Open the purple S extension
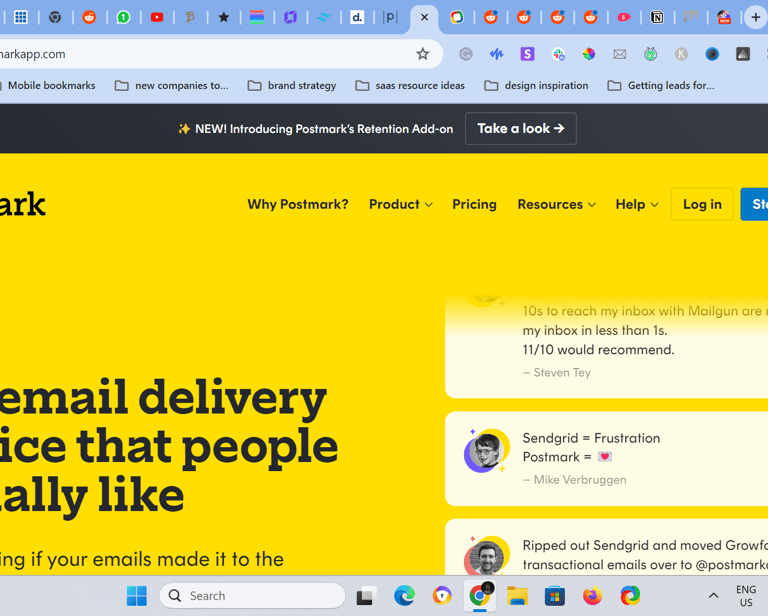768x616 pixels. point(527,54)
